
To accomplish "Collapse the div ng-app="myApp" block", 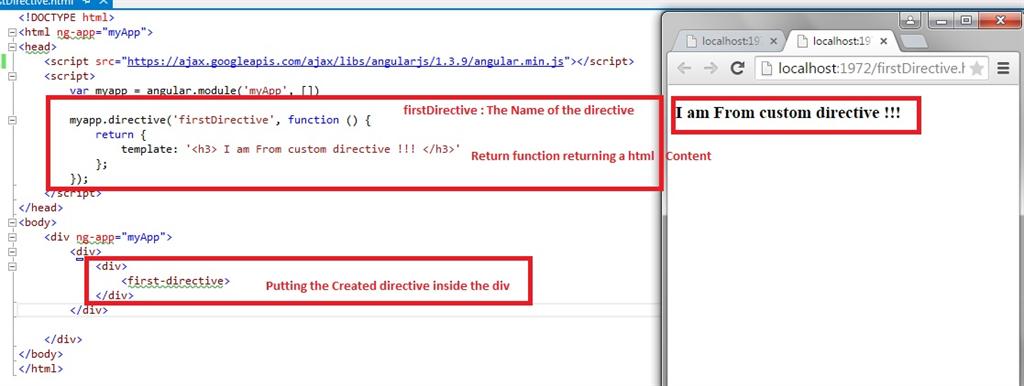I will click(12, 237).
